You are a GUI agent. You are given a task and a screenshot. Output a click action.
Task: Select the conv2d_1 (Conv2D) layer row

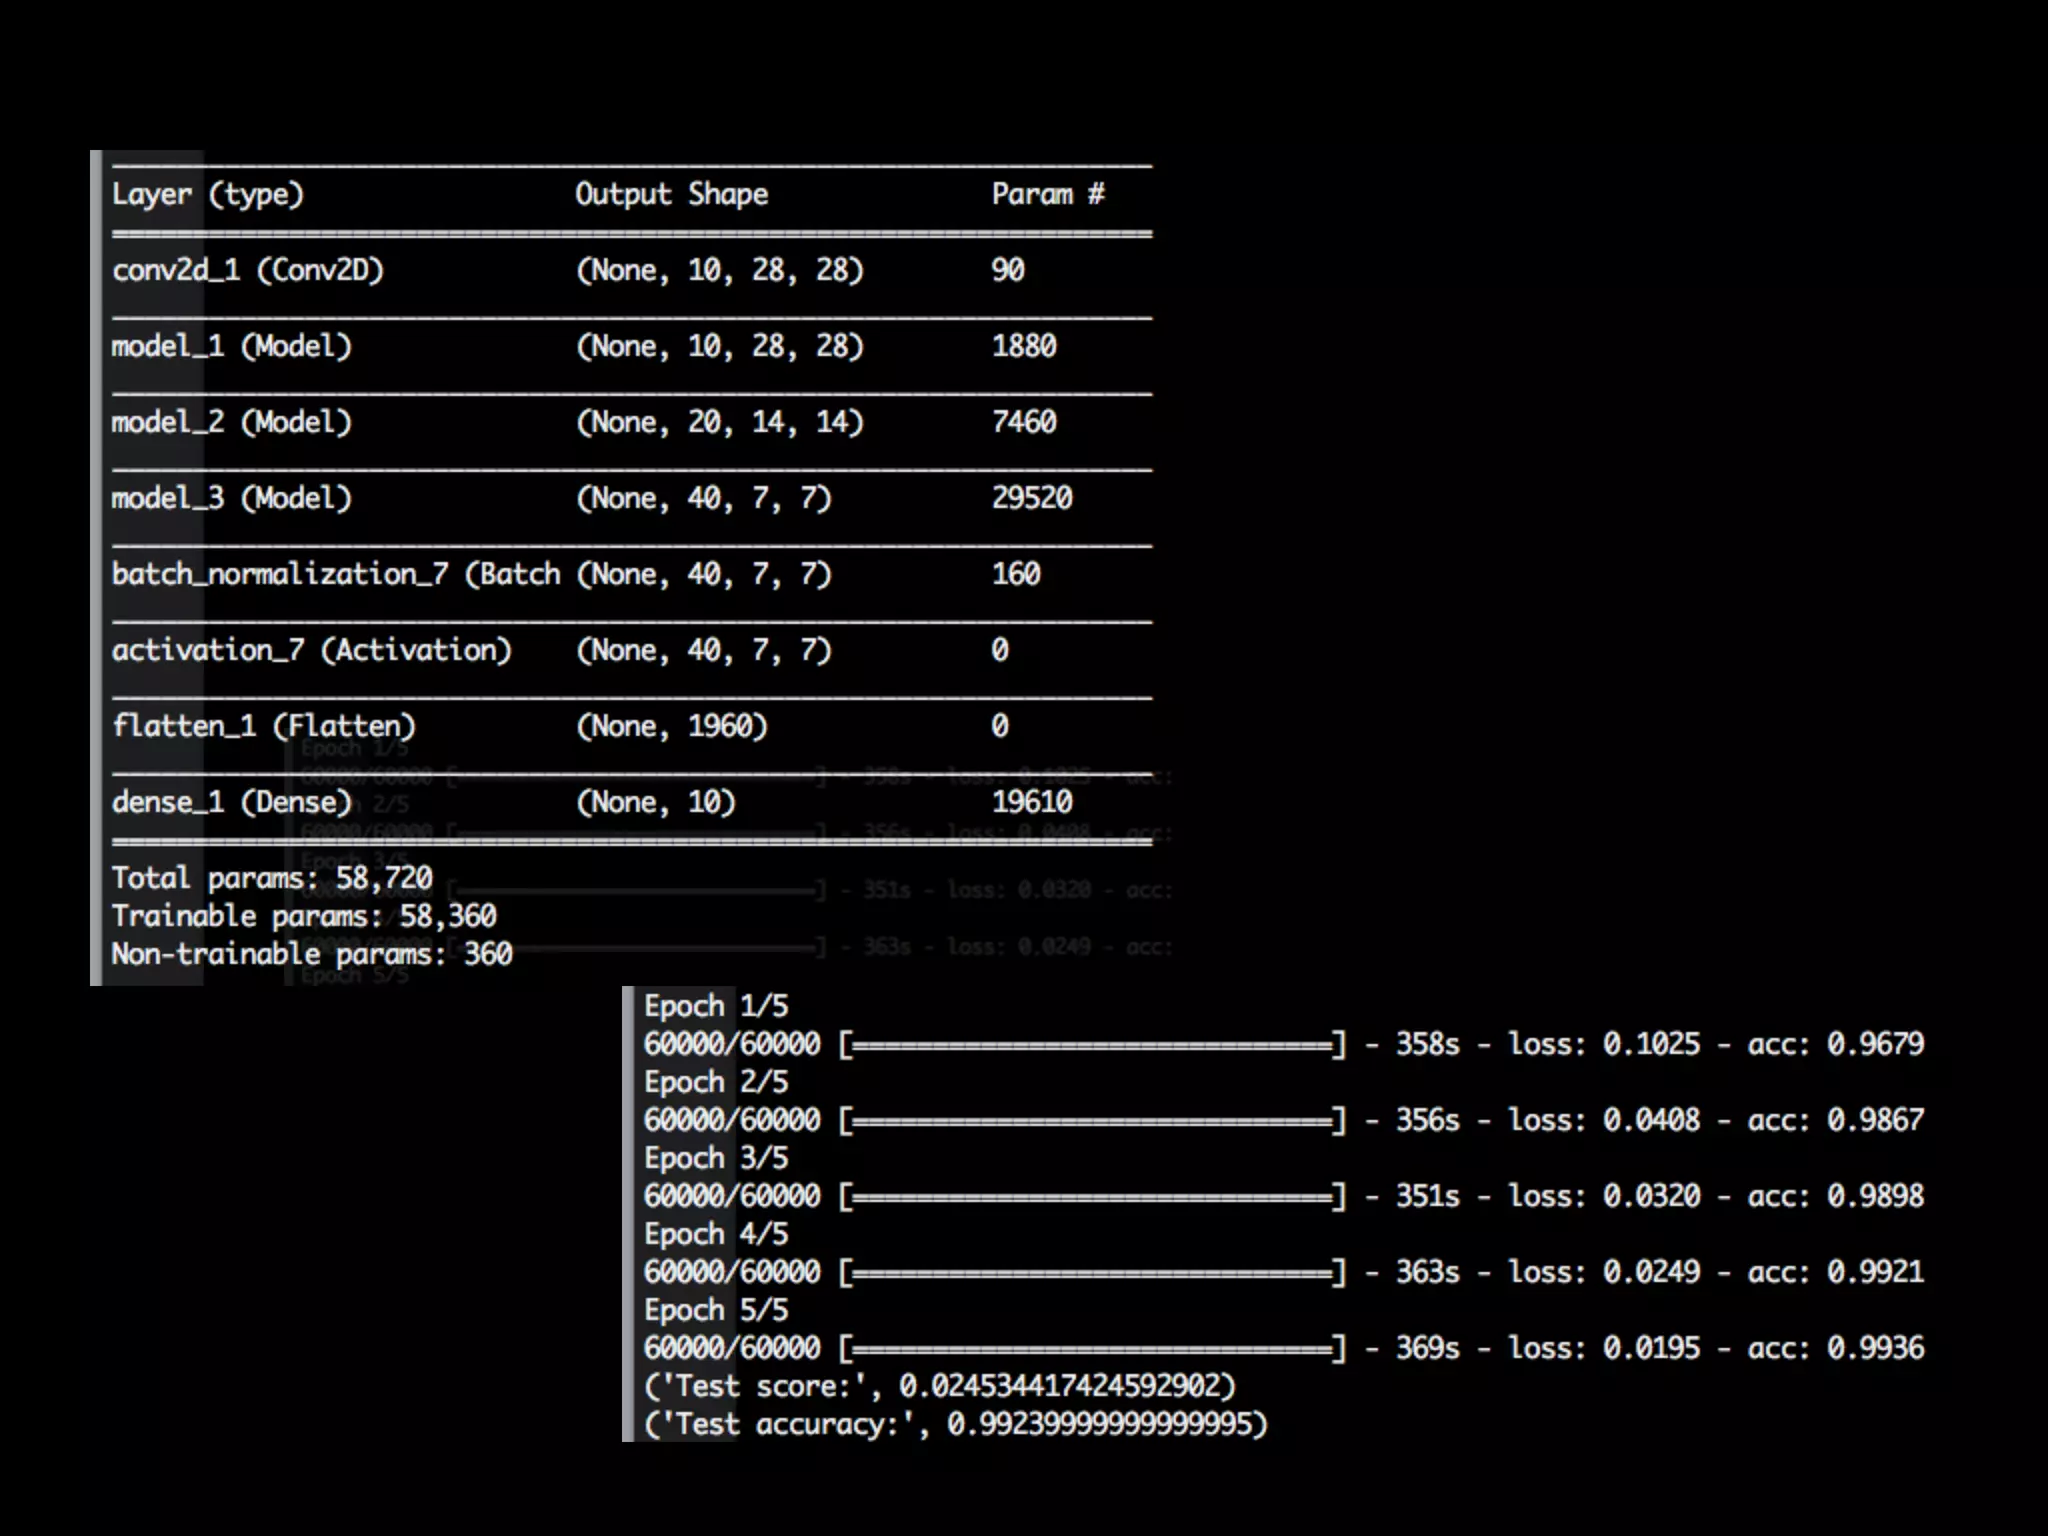tap(247, 270)
